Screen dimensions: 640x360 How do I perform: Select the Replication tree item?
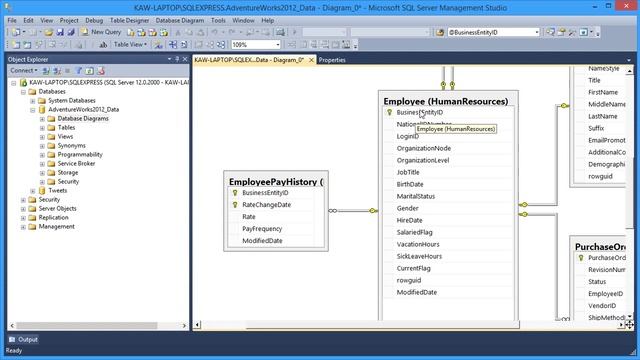click(x=53, y=217)
